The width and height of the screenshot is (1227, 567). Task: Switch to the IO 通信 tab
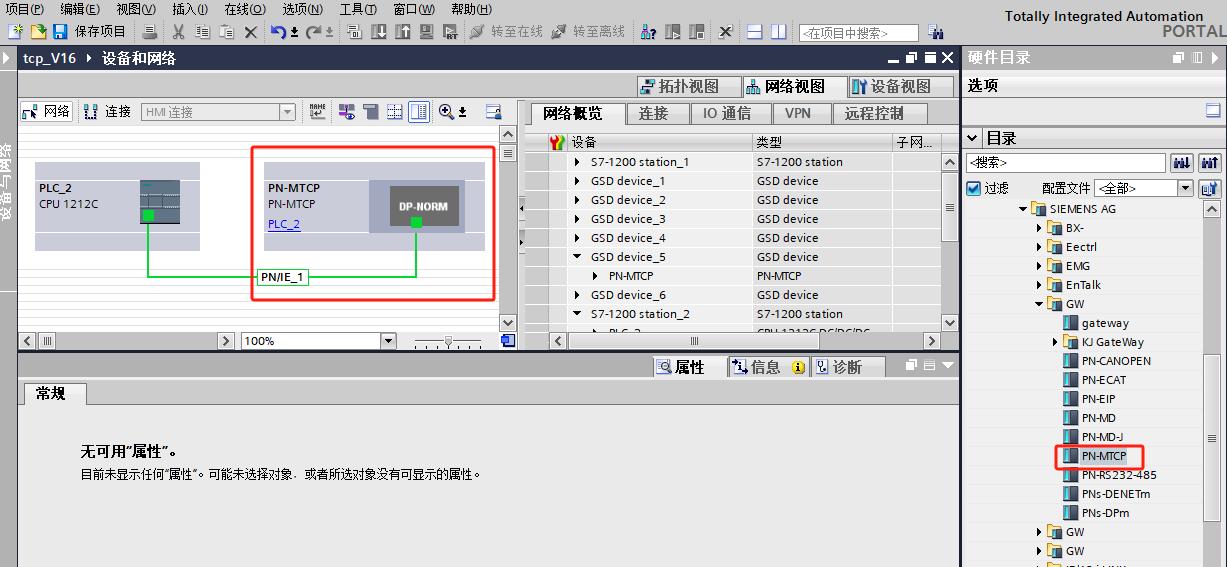[726, 113]
